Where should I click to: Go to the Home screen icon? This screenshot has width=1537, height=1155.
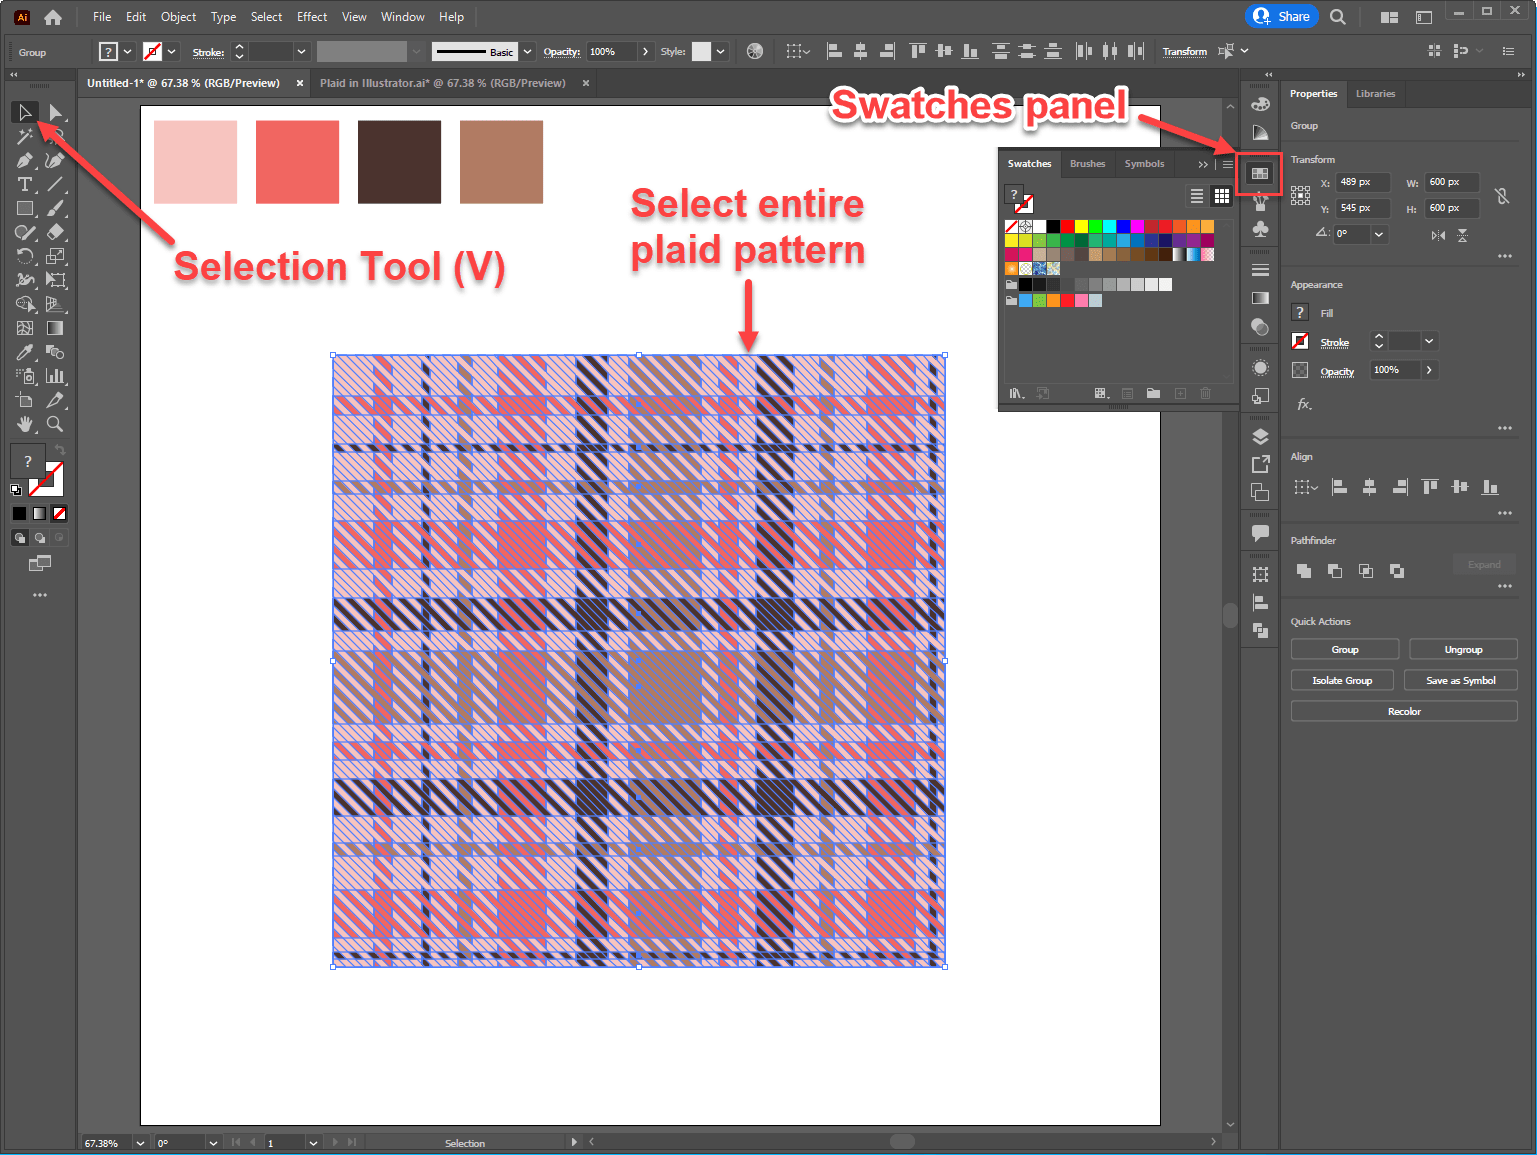(x=53, y=17)
